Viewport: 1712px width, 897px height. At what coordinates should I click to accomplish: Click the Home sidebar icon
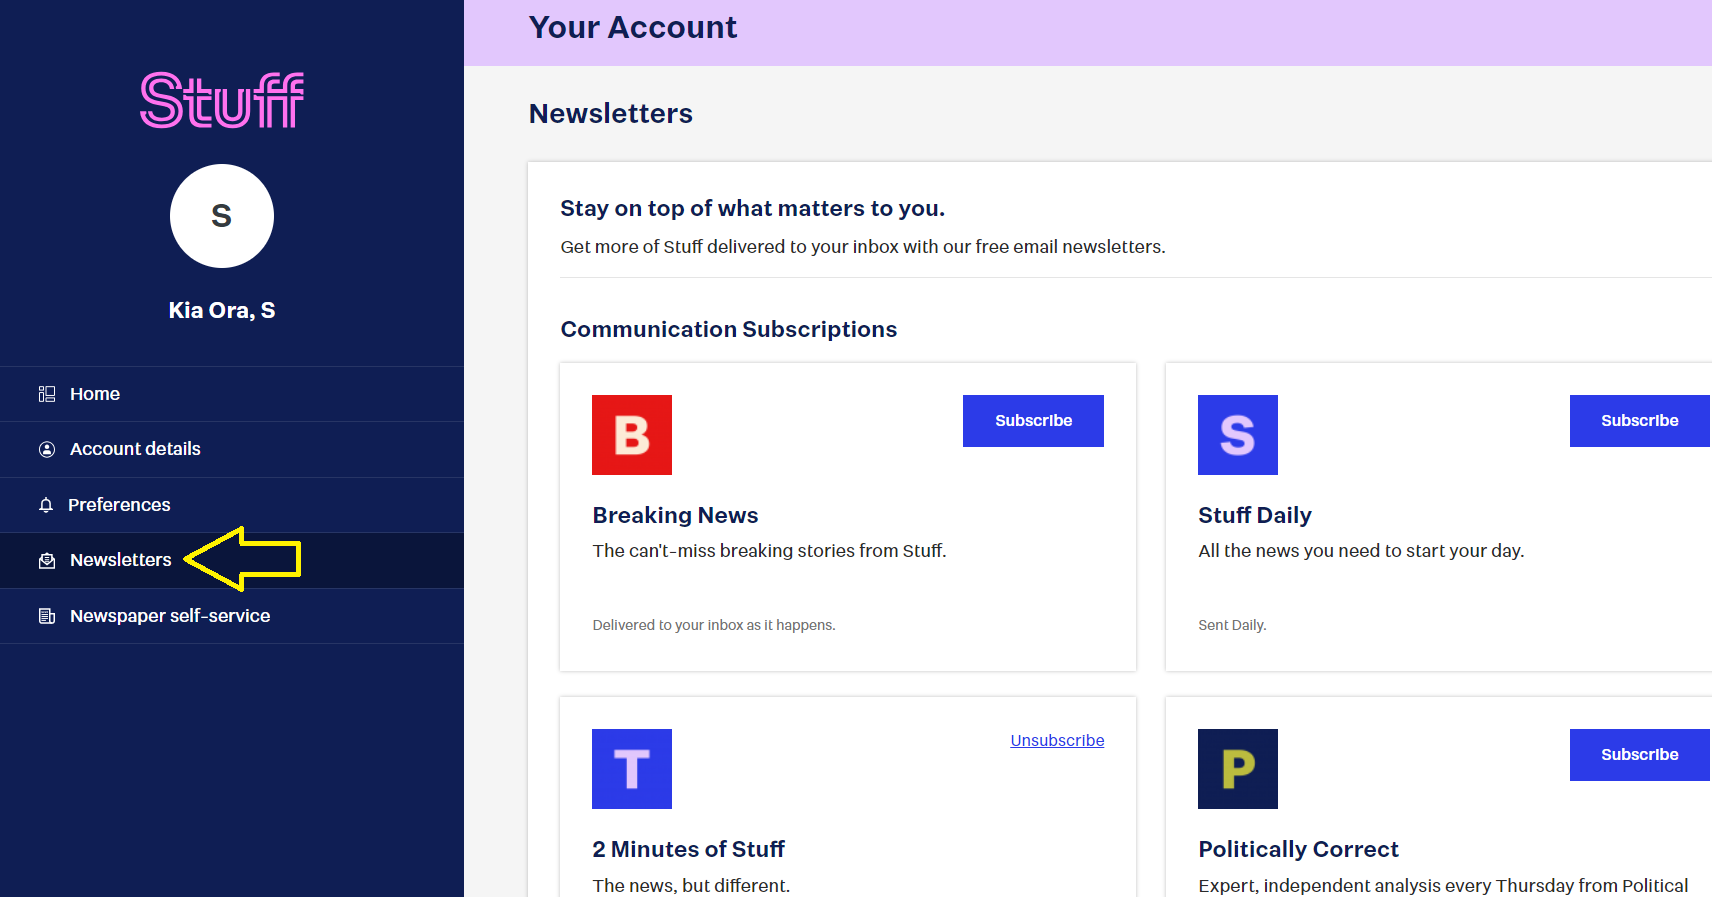tap(47, 394)
